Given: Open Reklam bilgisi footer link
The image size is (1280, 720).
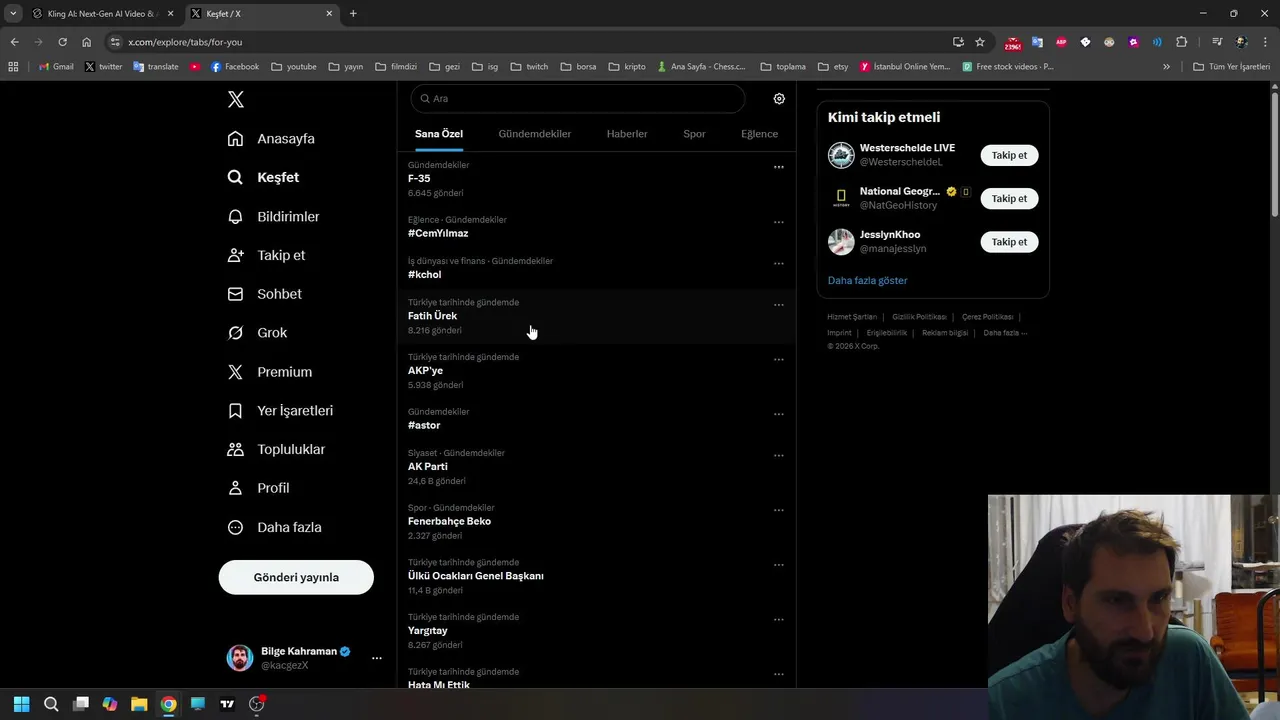Looking at the screenshot, I should pyautogui.click(x=945, y=333).
